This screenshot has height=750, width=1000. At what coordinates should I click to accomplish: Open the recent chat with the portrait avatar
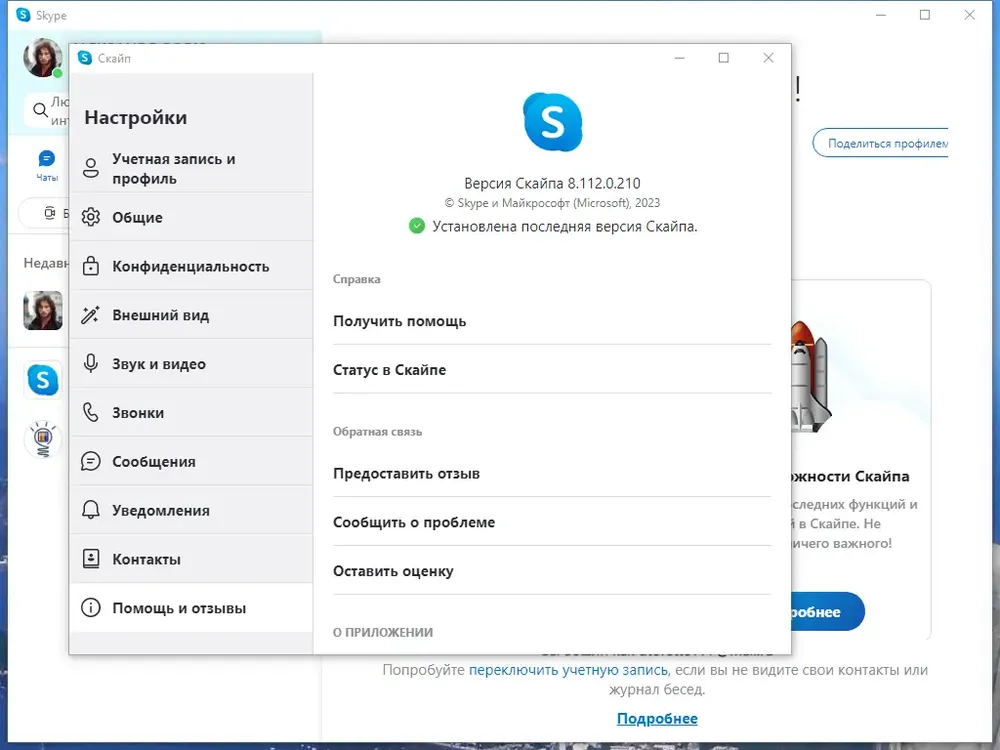43,311
